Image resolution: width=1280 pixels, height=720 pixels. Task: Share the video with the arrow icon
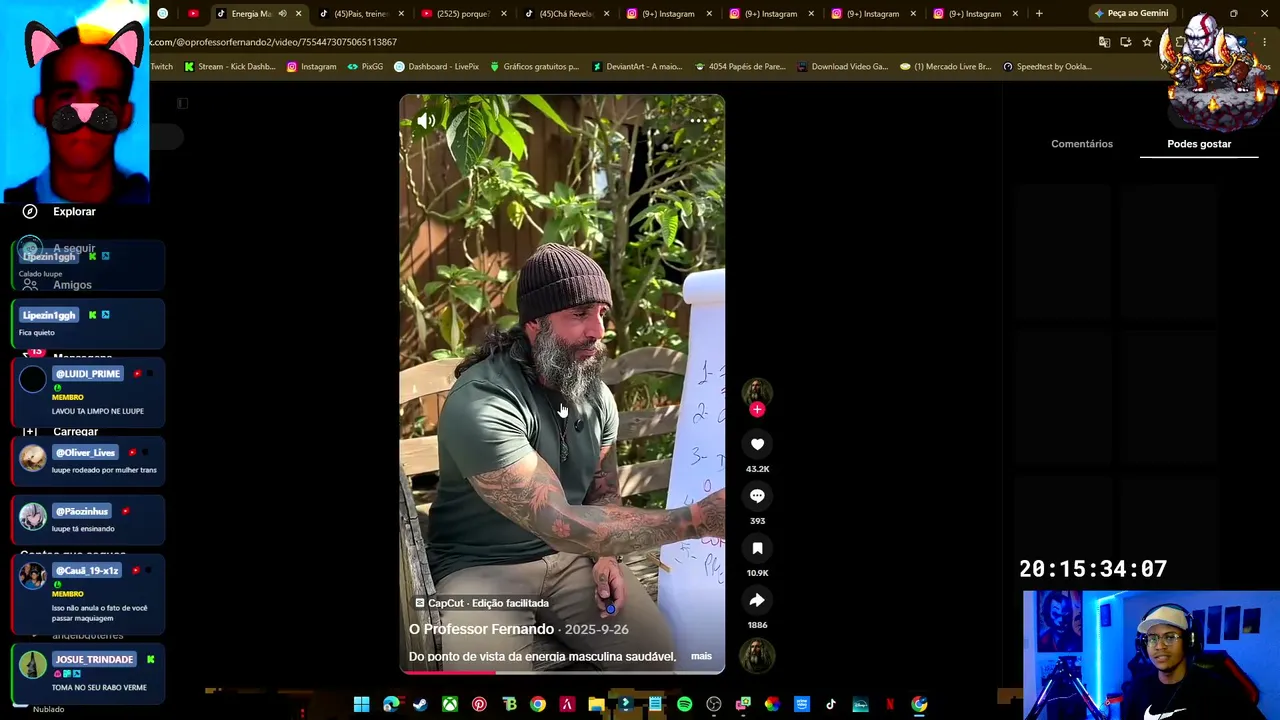pos(757,600)
